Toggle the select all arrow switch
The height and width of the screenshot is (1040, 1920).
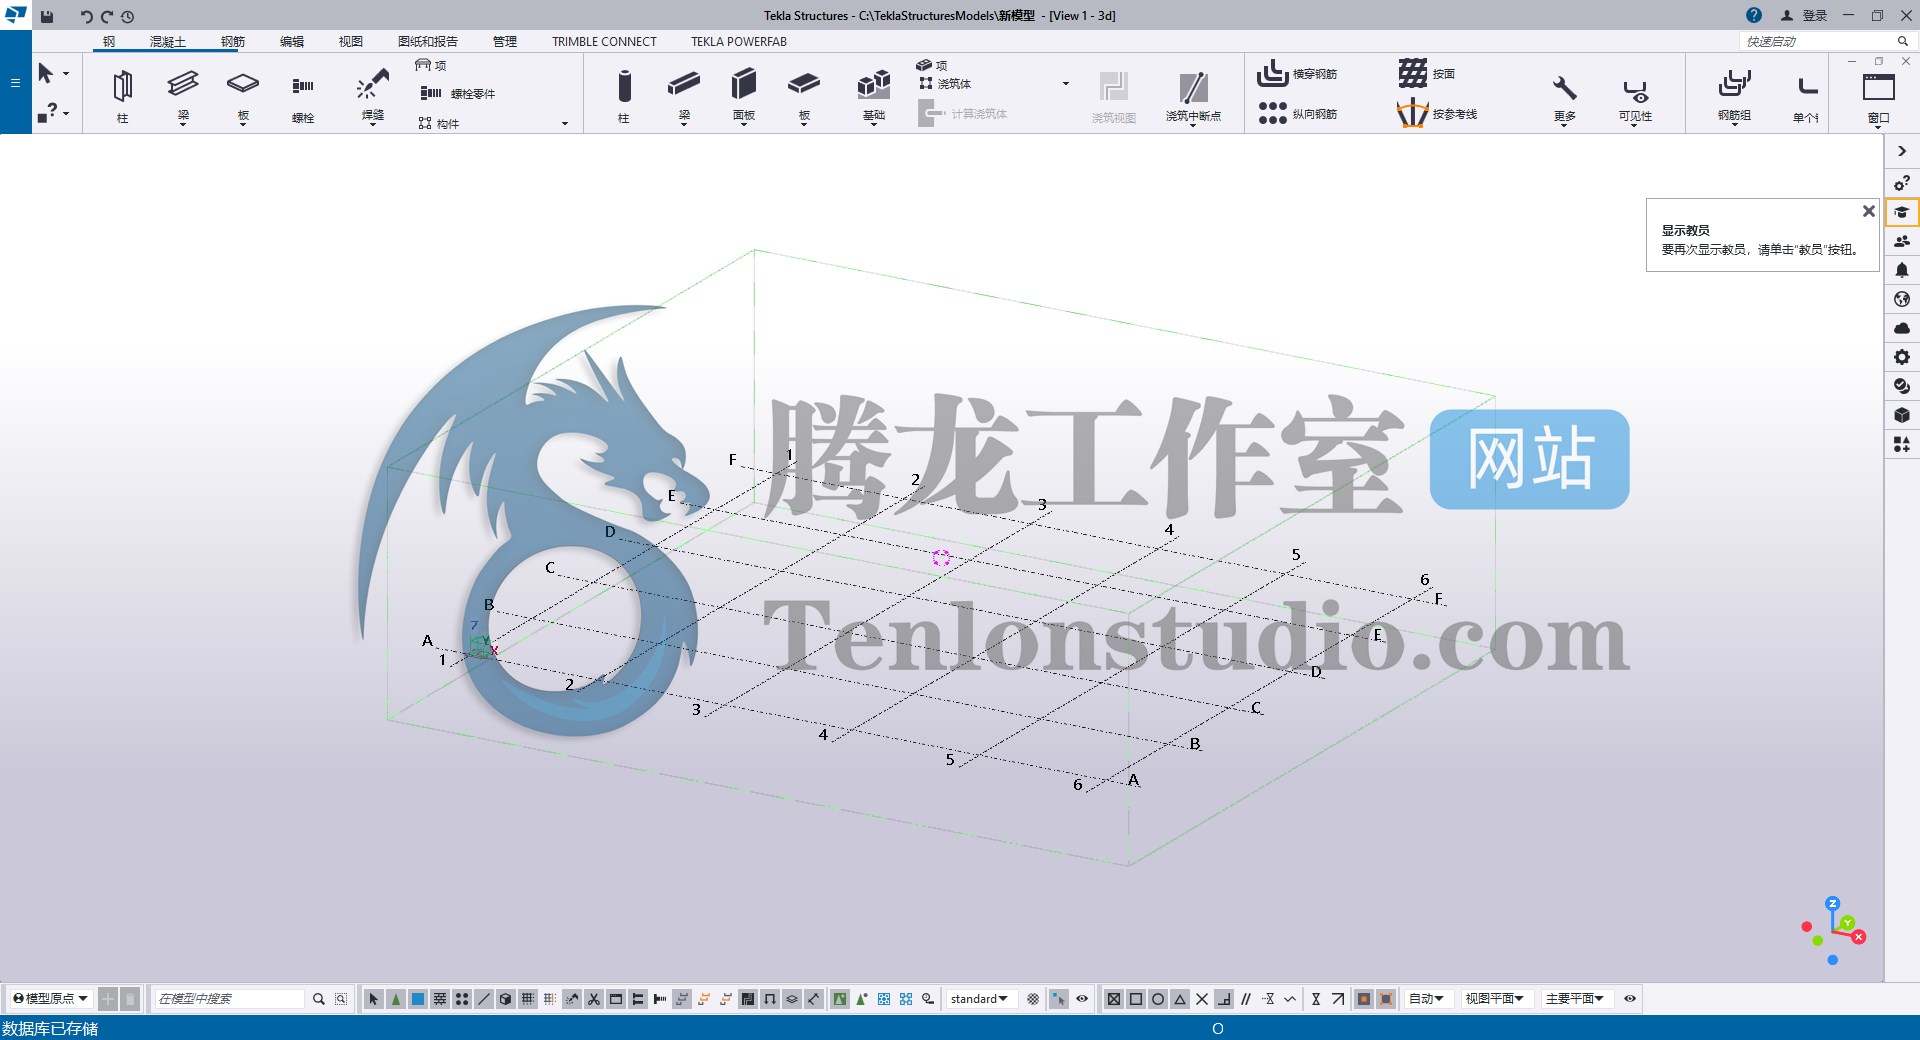pyautogui.click(x=374, y=999)
